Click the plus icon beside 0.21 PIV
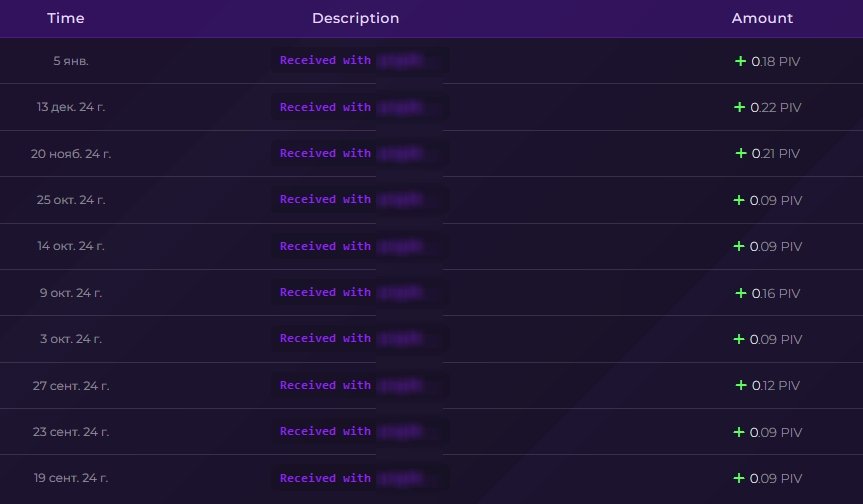 741,153
